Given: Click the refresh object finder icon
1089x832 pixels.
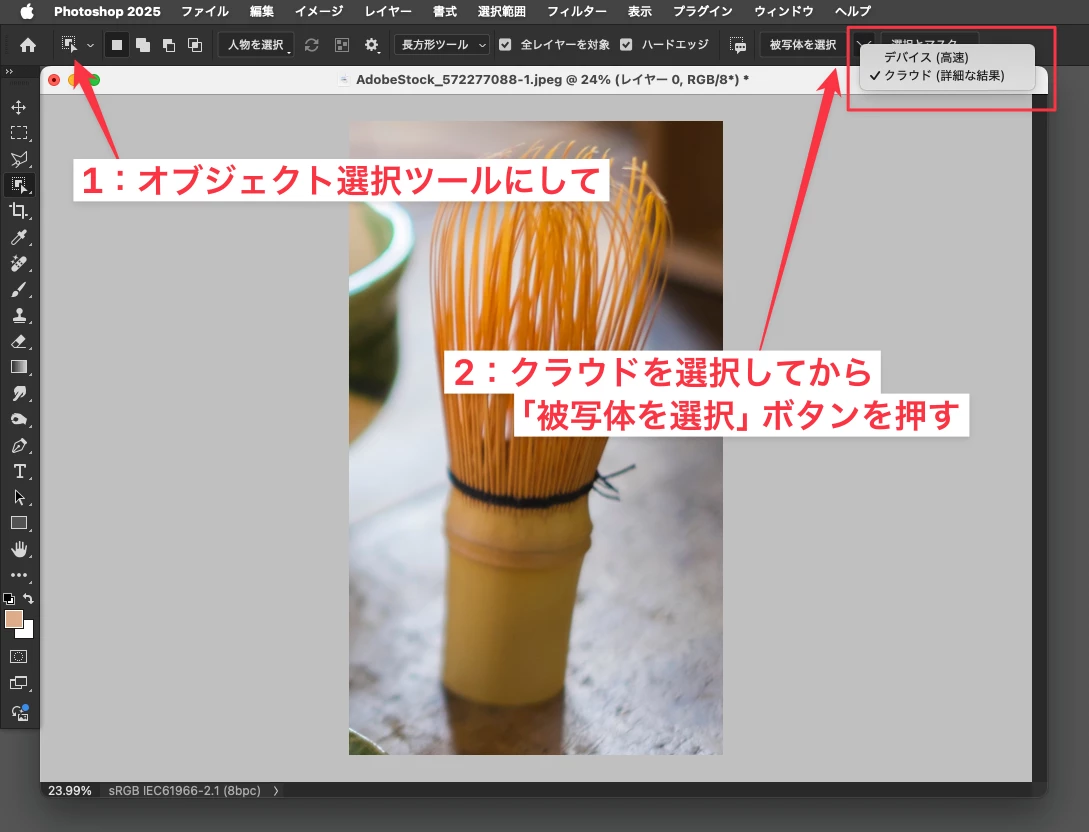Looking at the screenshot, I should click(x=311, y=45).
